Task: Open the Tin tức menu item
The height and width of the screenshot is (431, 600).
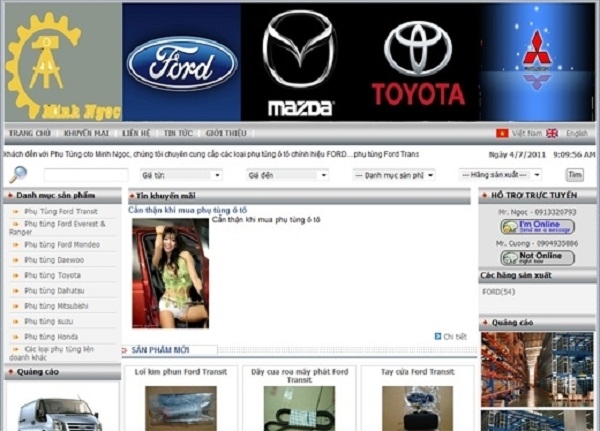Action: [x=178, y=133]
